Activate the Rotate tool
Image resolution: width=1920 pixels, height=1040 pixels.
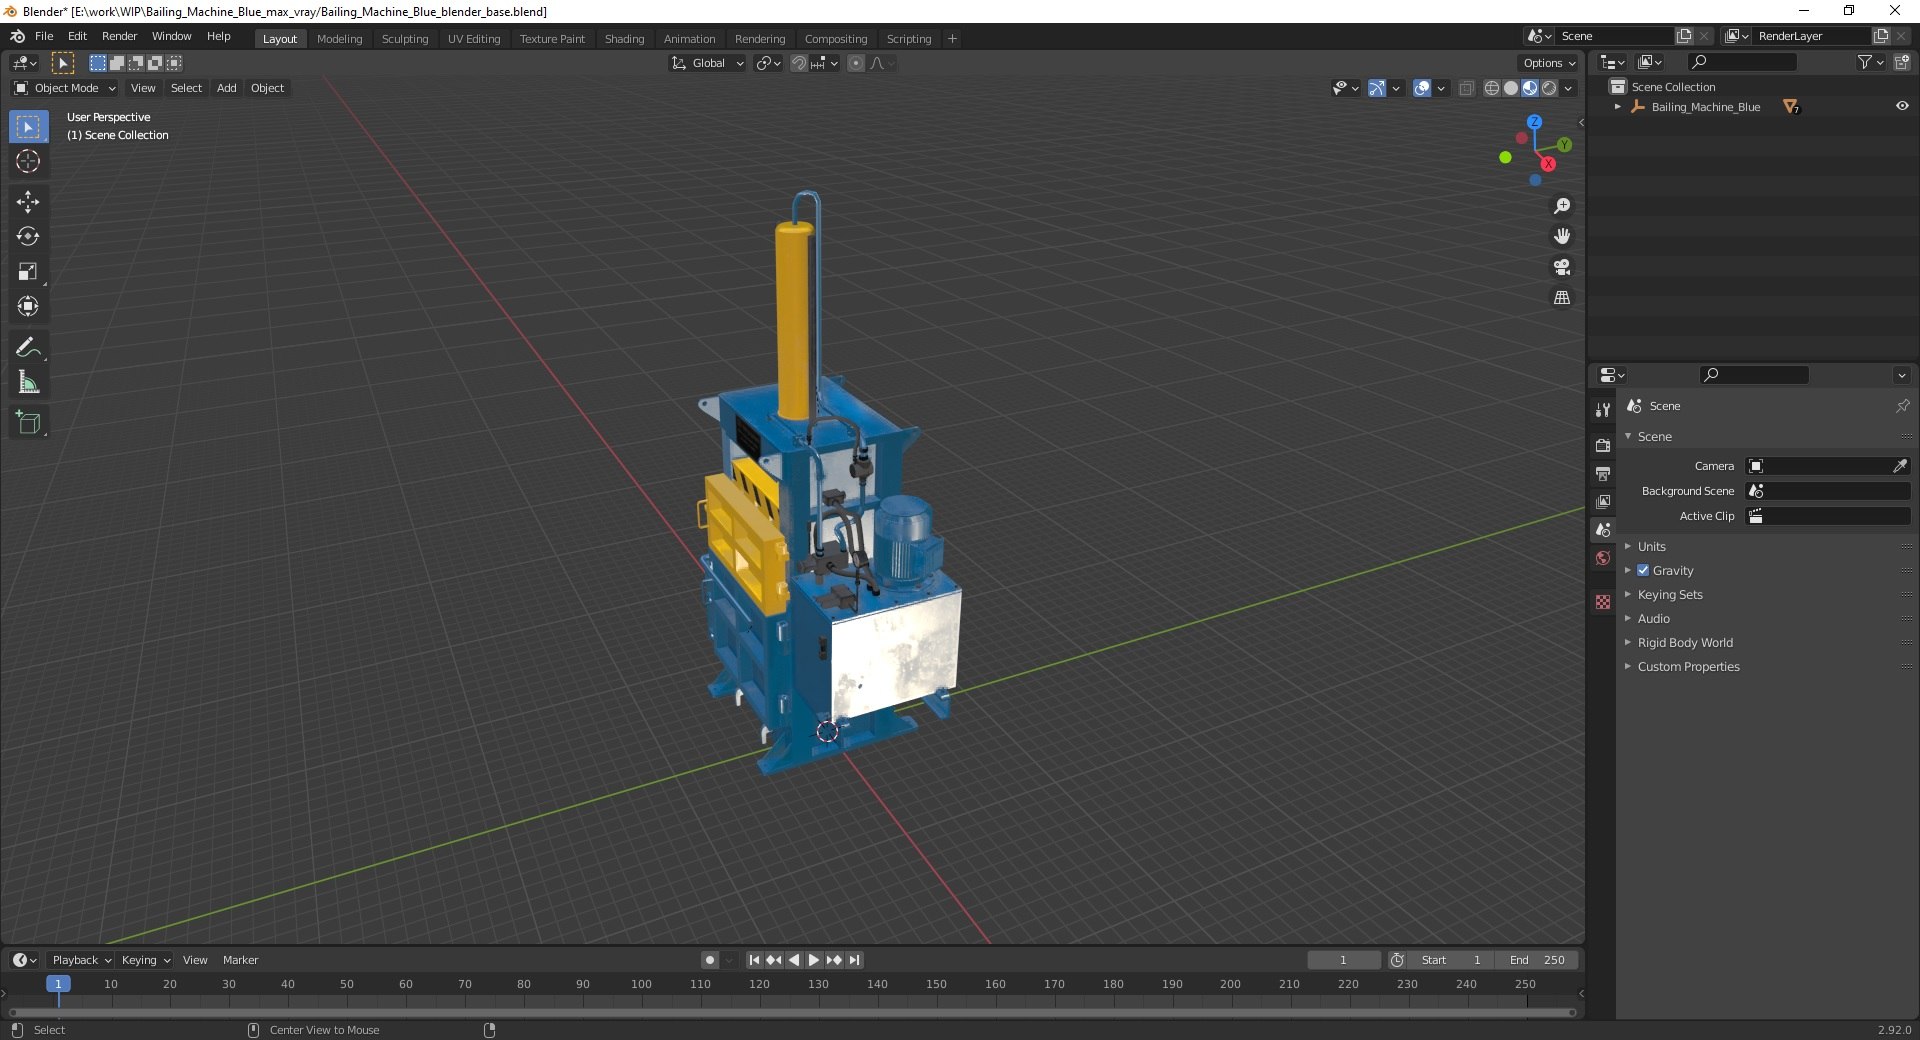point(28,236)
